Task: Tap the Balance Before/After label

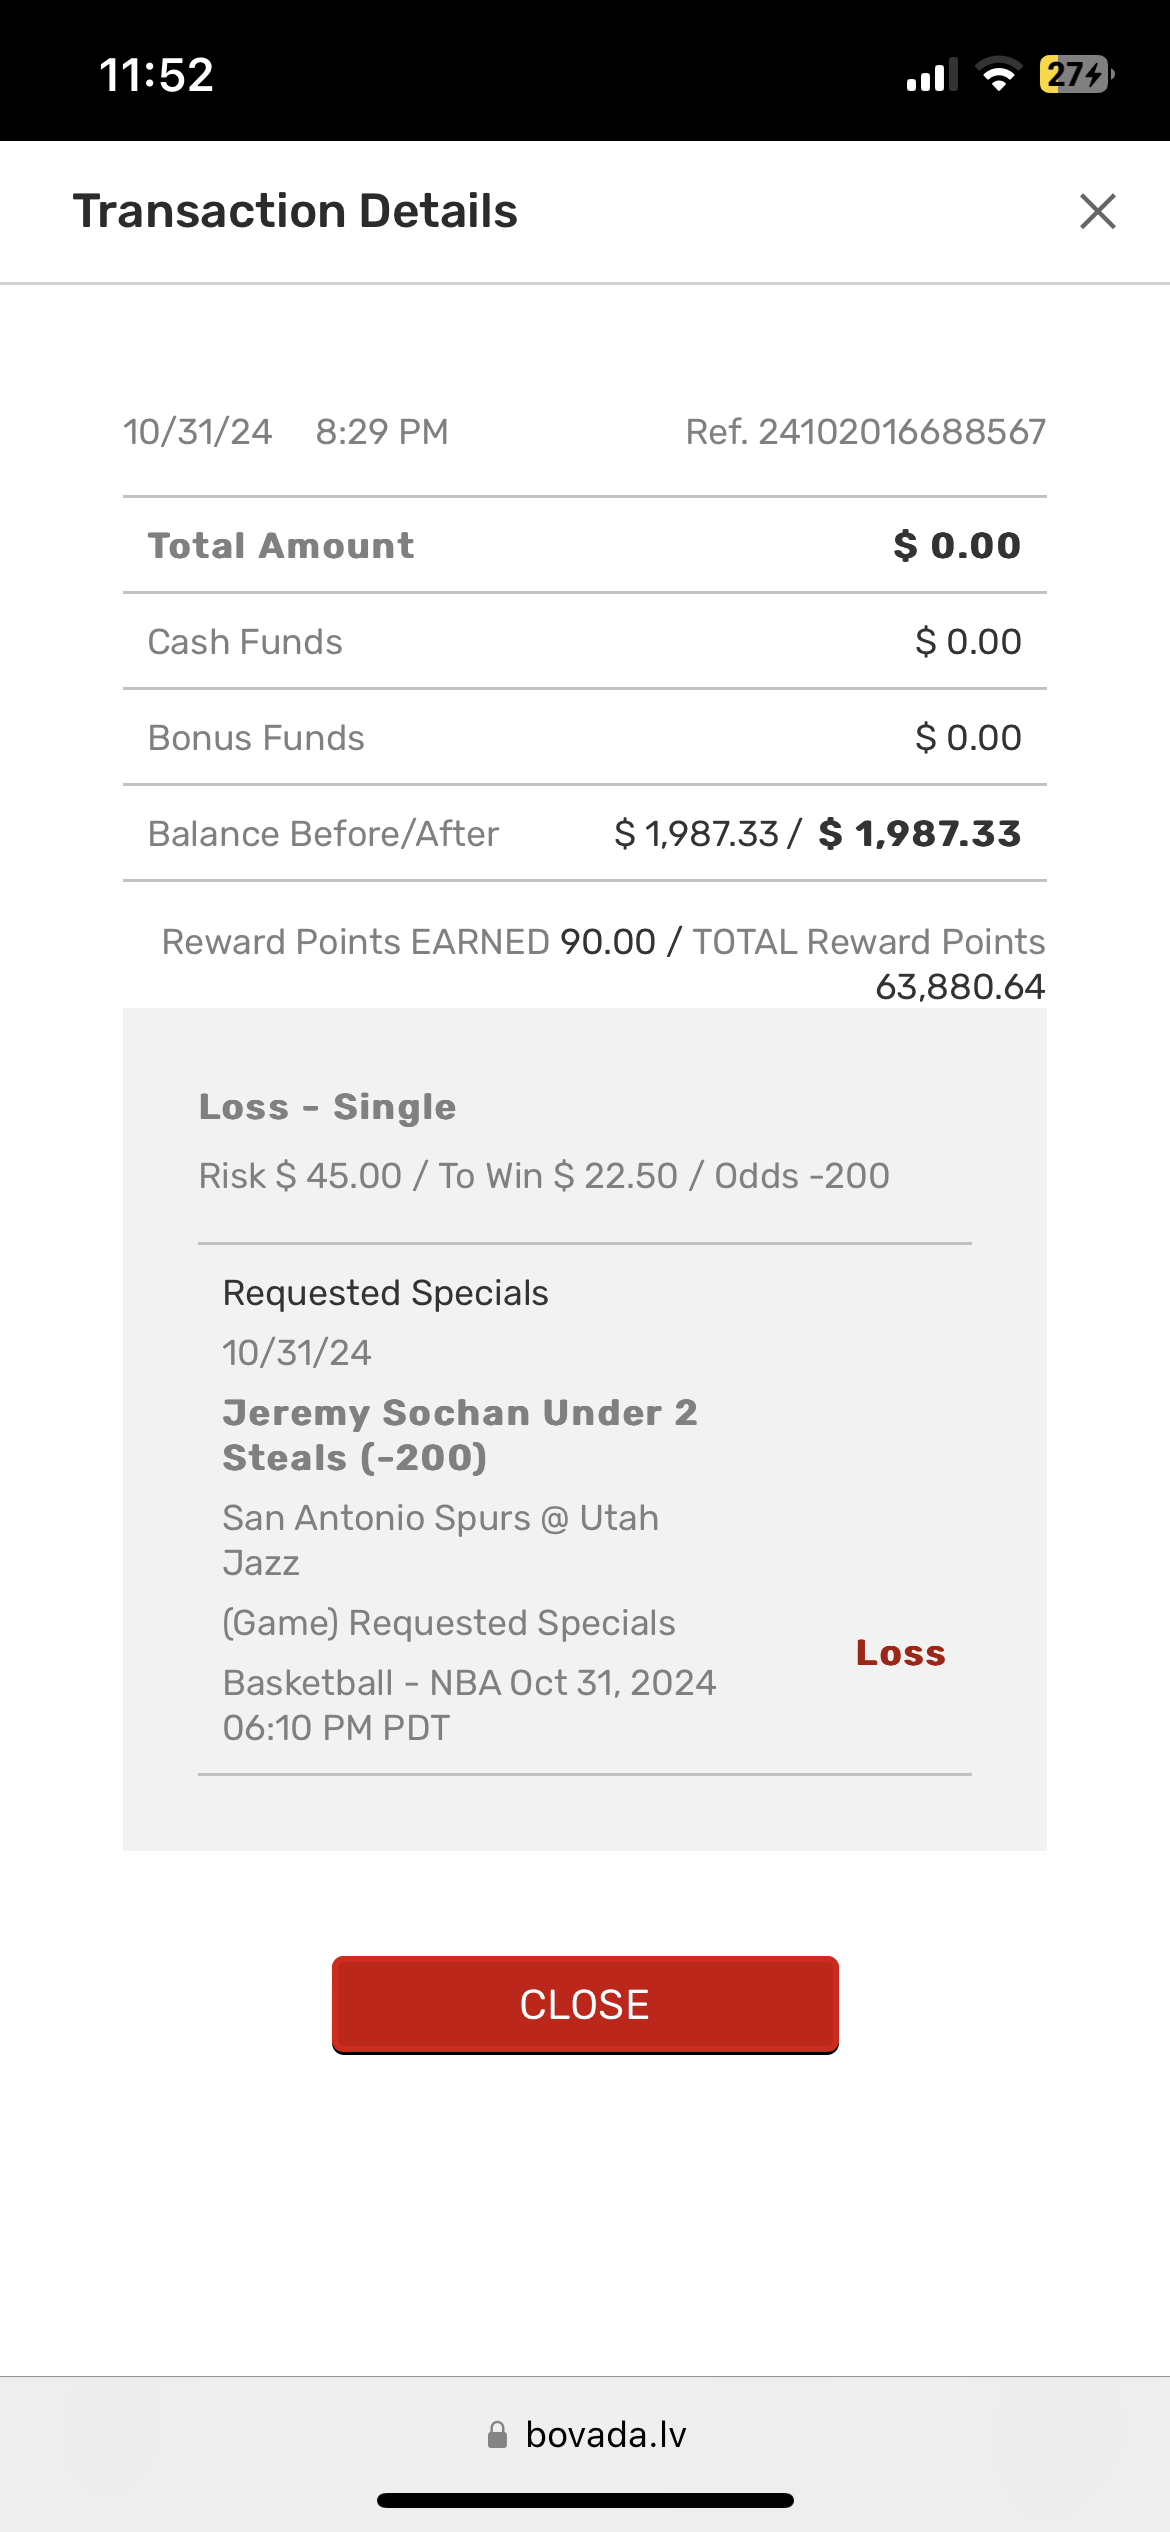Action: click(323, 834)
